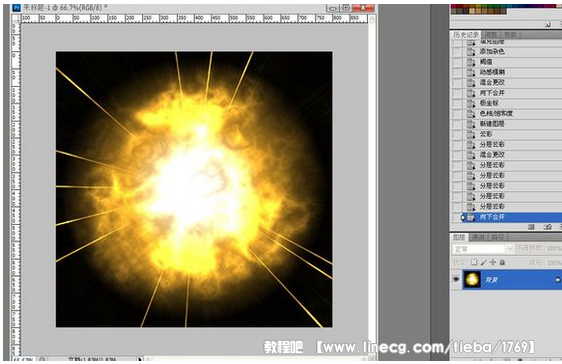The width and height of the screenshot is (562, 364).
Task: Lock image pixels with the brush lock icon
Action: (x=484, y=263)
